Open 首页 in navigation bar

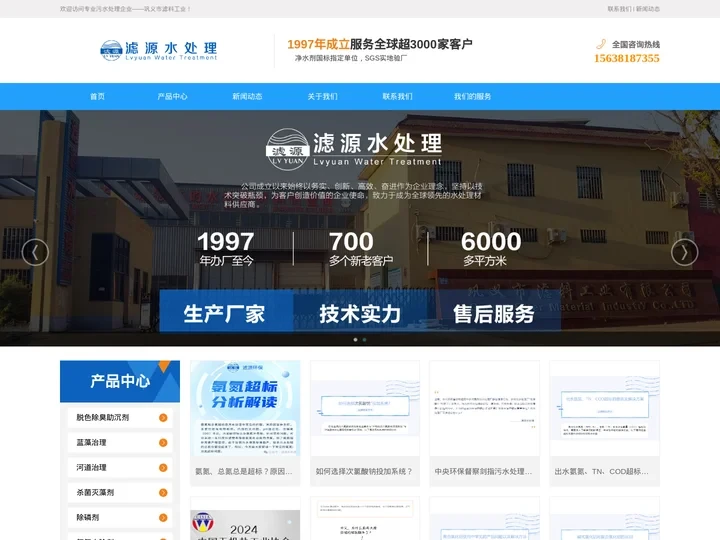tap(97, 96)
